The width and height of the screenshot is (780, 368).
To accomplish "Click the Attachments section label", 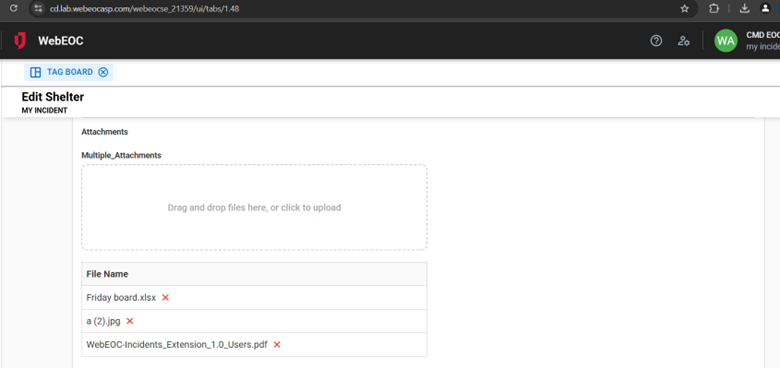I will pyautogui.click(x=104, y=132).
